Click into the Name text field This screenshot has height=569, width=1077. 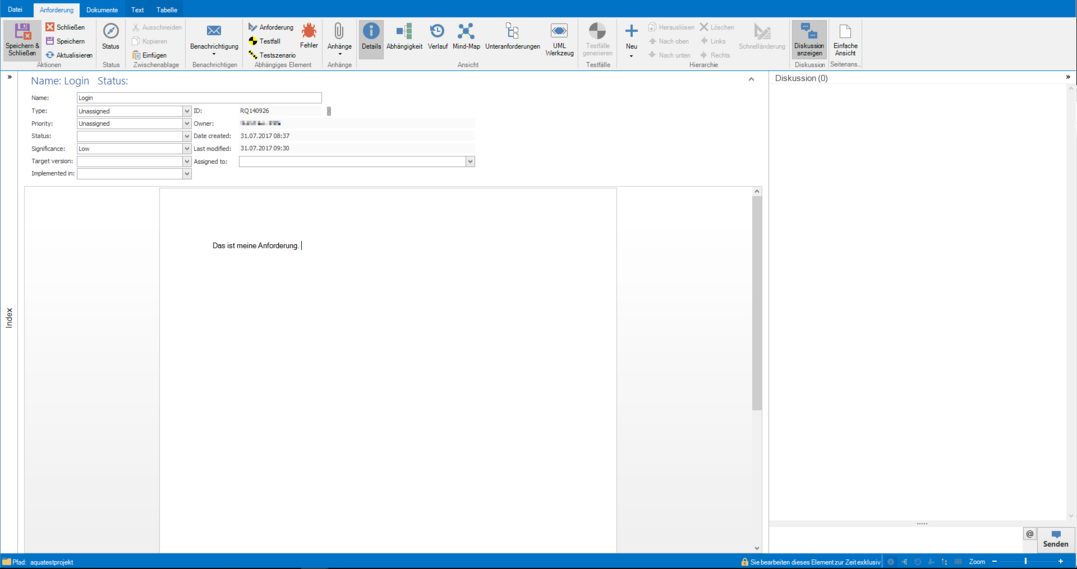tap(199, 98)
